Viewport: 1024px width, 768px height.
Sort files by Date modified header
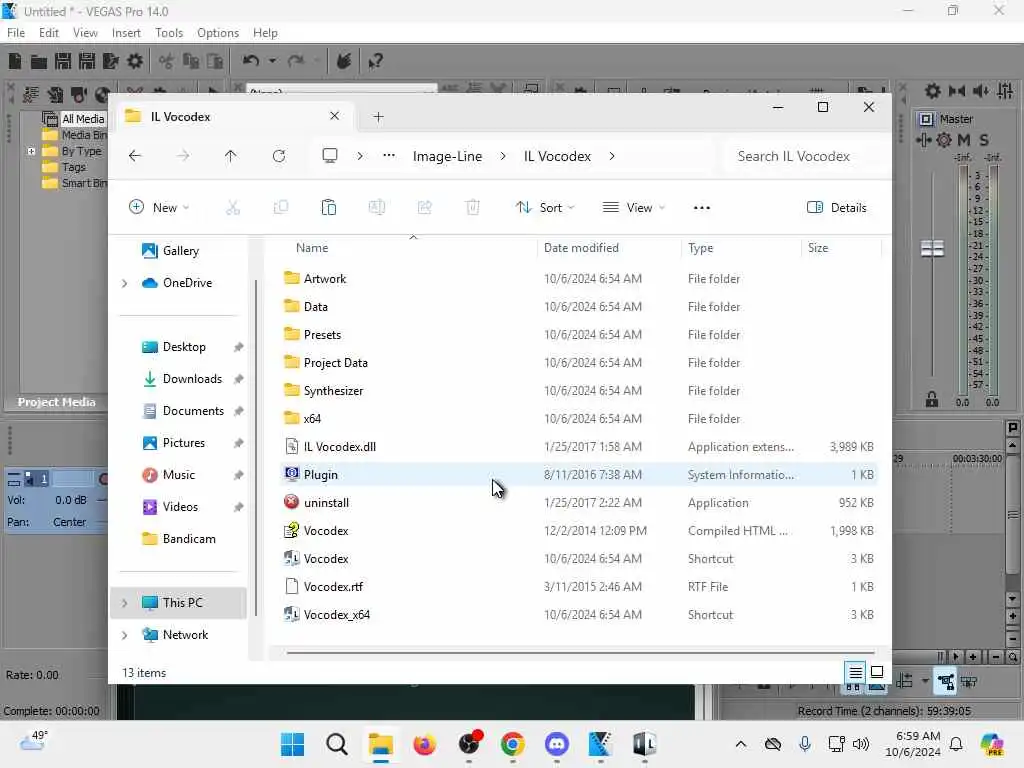tap(581, 248)
